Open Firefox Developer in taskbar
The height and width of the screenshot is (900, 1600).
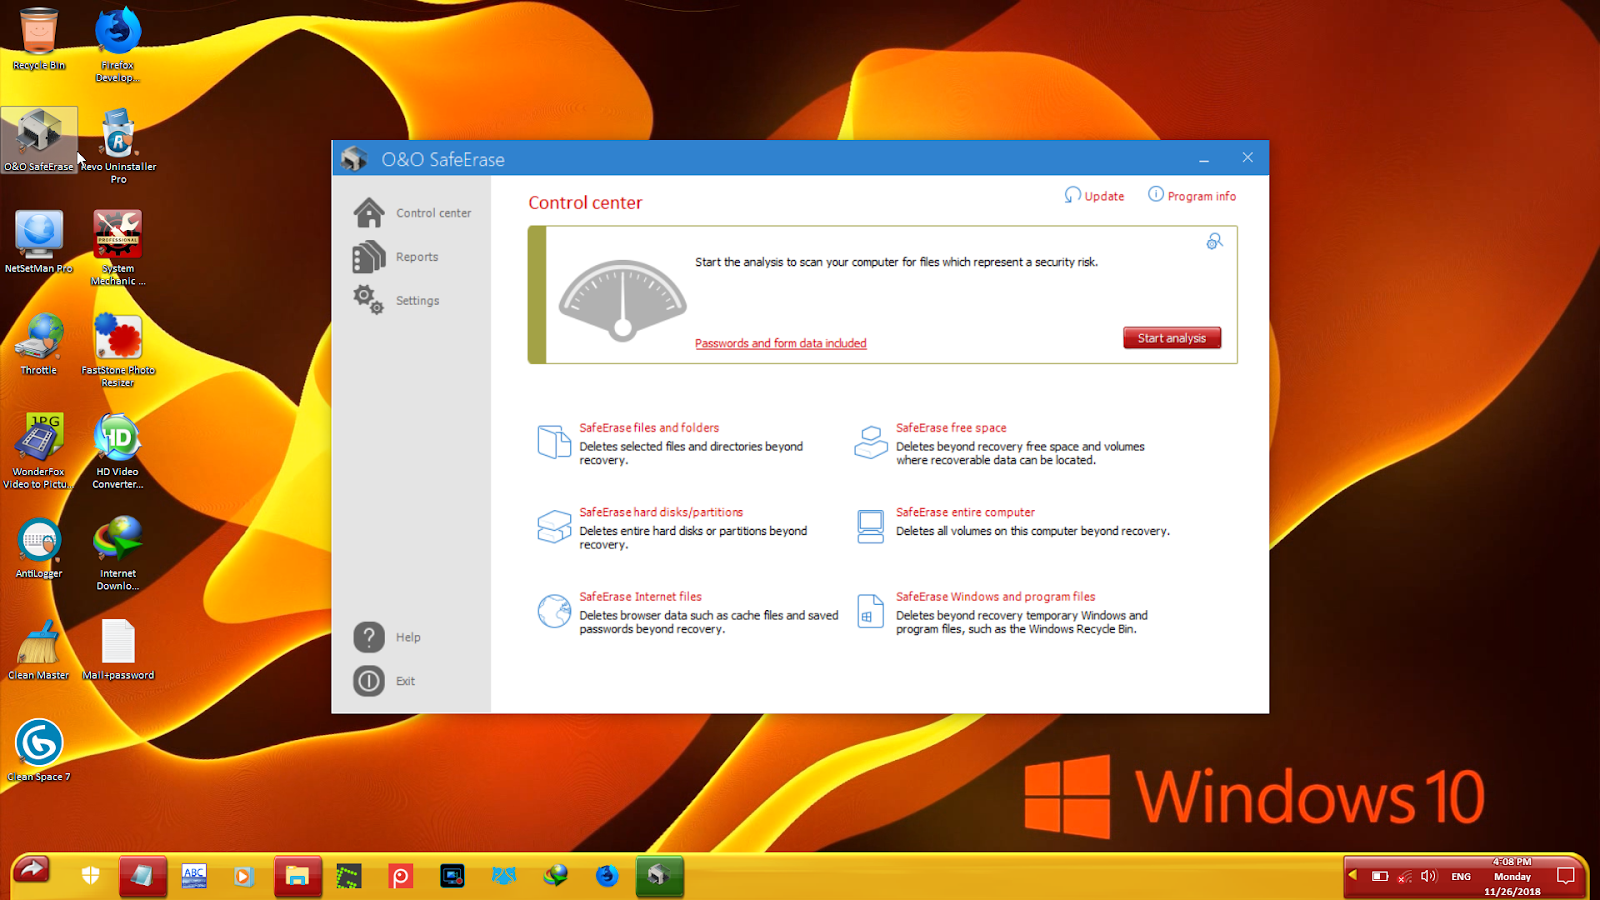(x=607, y=876)
